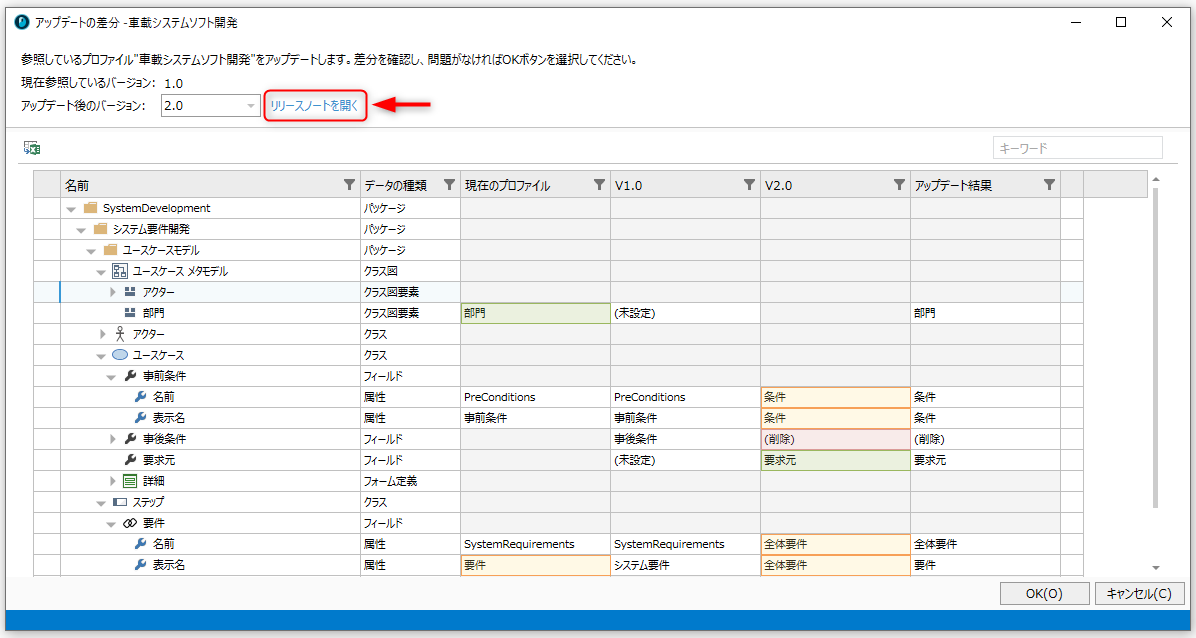Image resolution: width=1196 pixels, height=638 pixels.
Task: Collapse the ユースケース メタモデル class diagram
Action: click(101, 272)
